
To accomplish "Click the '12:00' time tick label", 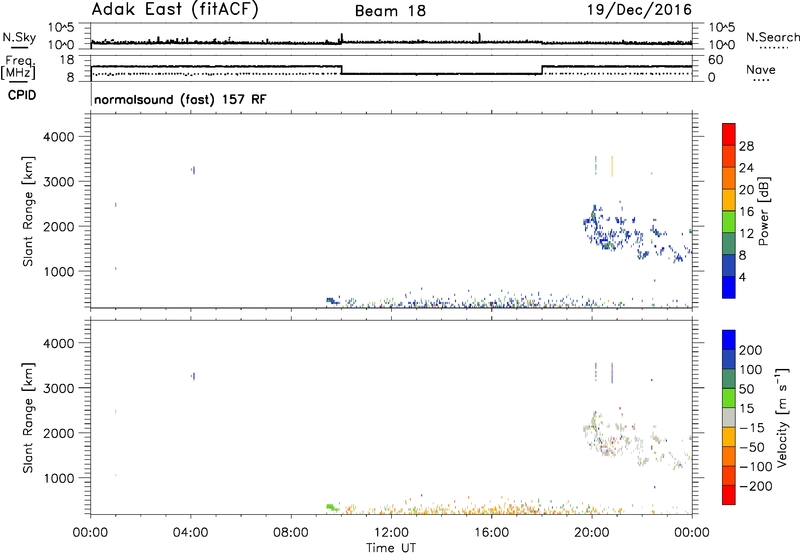I will tap(391, 533).
